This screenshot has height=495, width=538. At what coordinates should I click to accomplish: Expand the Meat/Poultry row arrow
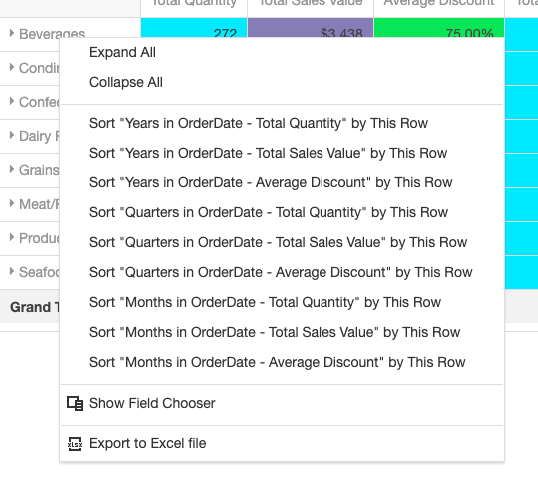coord(12,203)
